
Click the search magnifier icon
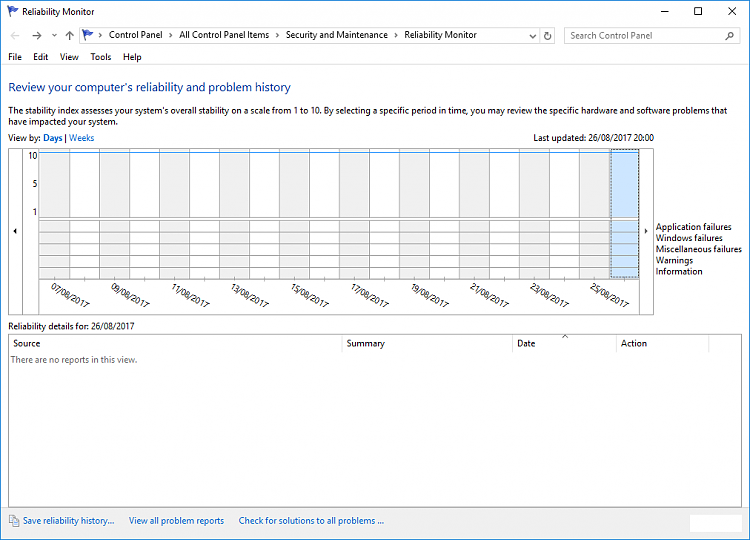coord(729,36)
